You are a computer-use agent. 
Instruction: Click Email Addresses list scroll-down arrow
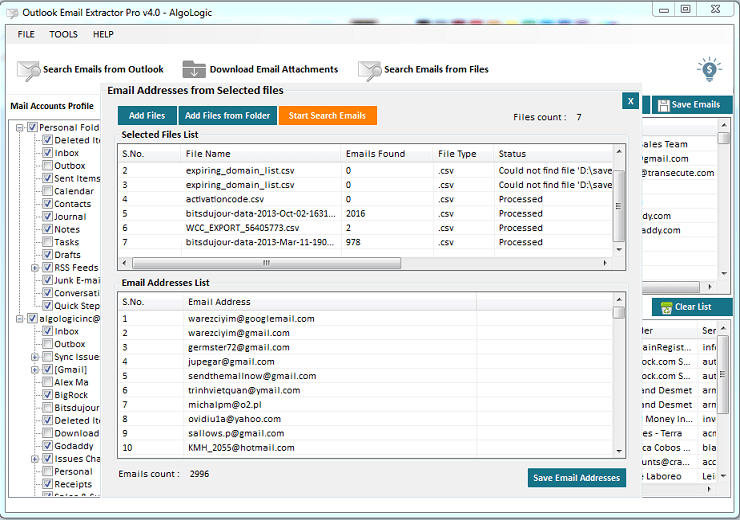(x=619, y=452)
